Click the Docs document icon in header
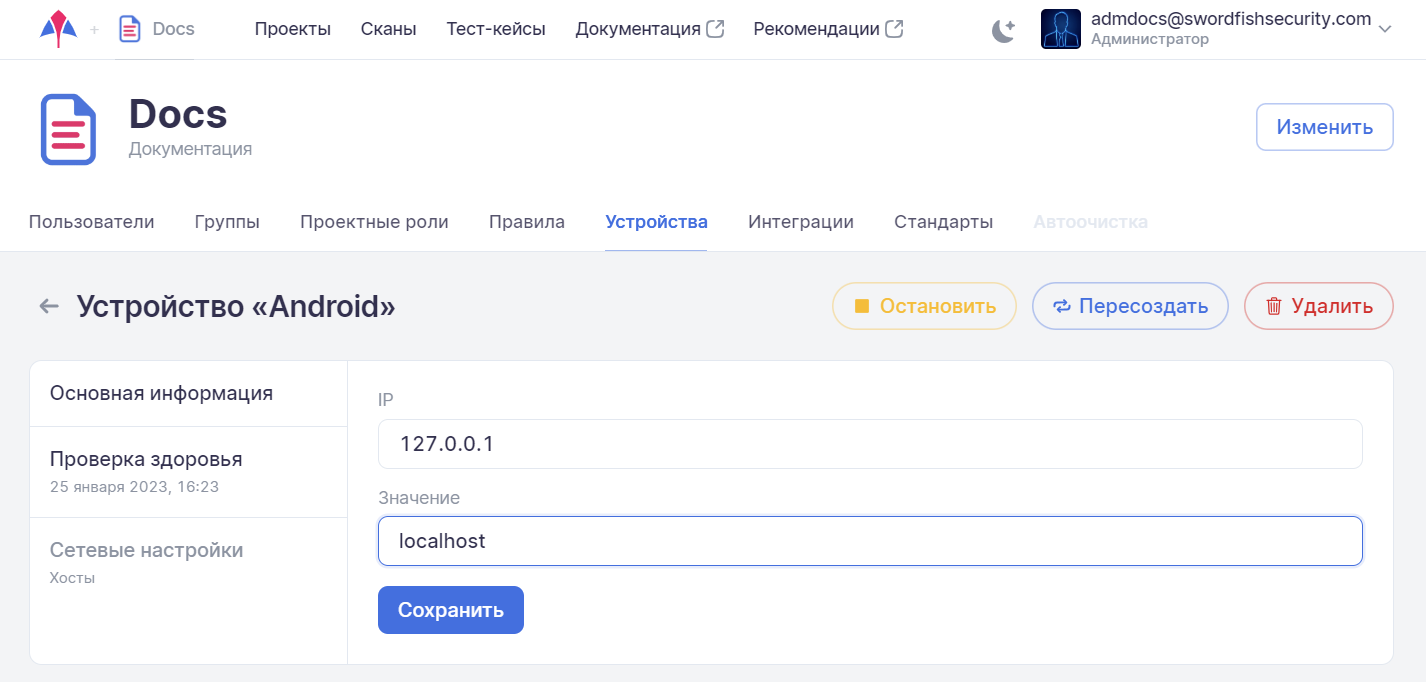 point(130,29)
